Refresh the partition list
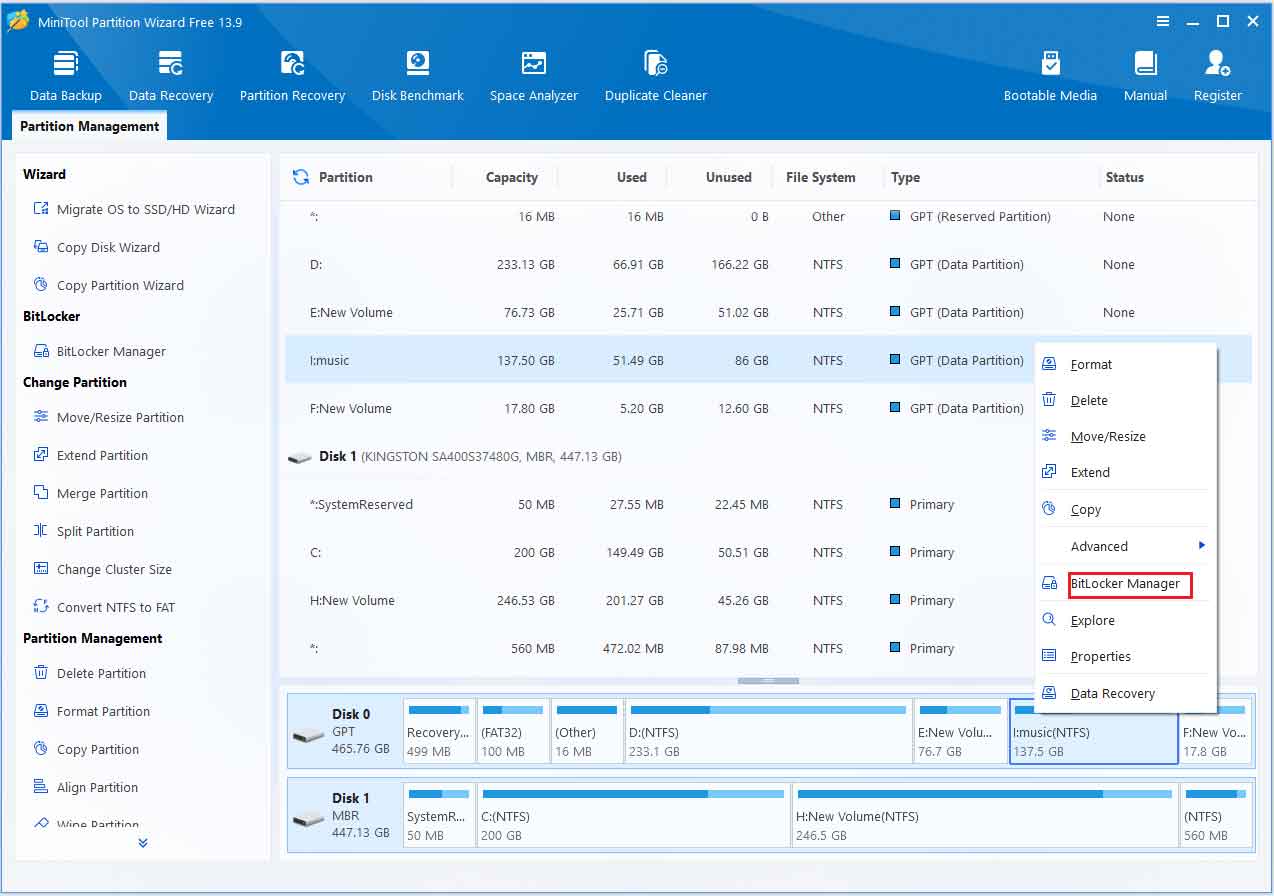This screenshot has width=1274, height=896. [300, 177]
